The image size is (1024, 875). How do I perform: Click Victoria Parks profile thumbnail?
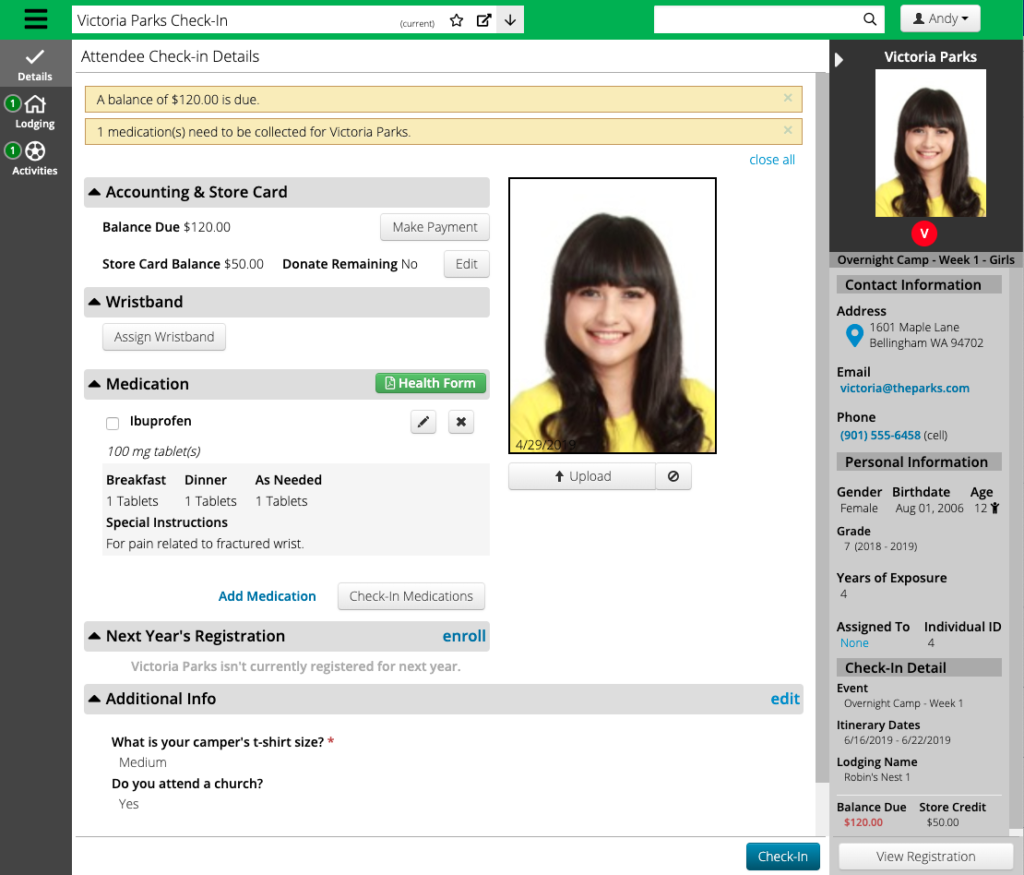[x=930, y=143]
